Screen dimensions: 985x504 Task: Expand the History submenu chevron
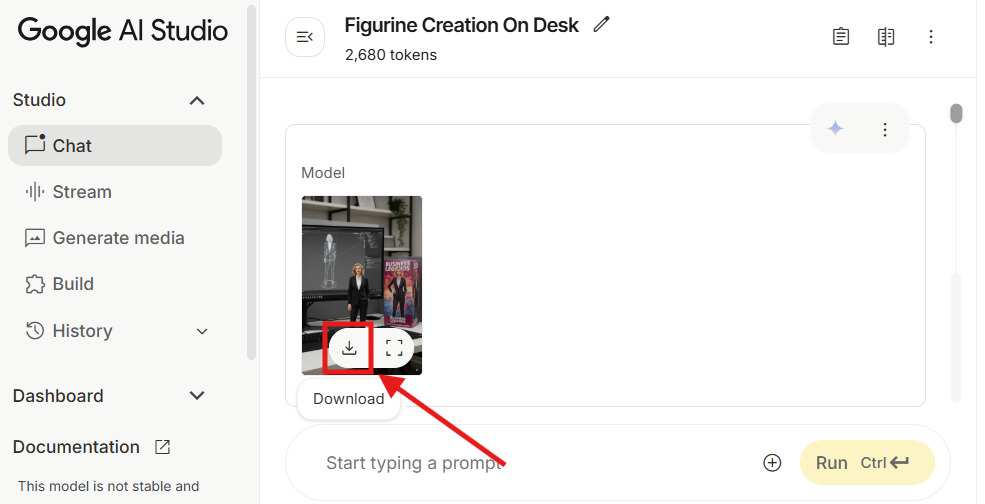tap(202, 331)
